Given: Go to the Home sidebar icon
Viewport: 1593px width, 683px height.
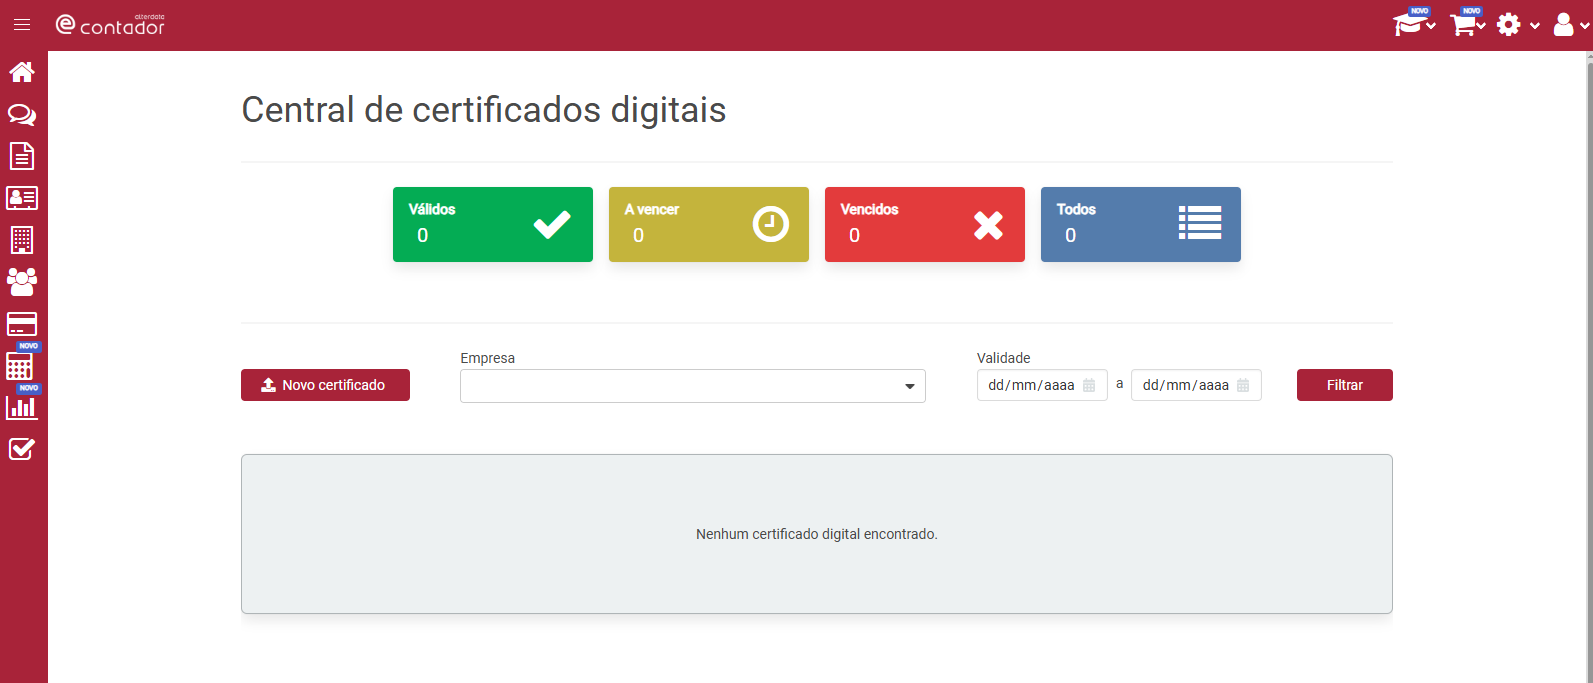Looking at the screenshot, I should tap(22, 72).
